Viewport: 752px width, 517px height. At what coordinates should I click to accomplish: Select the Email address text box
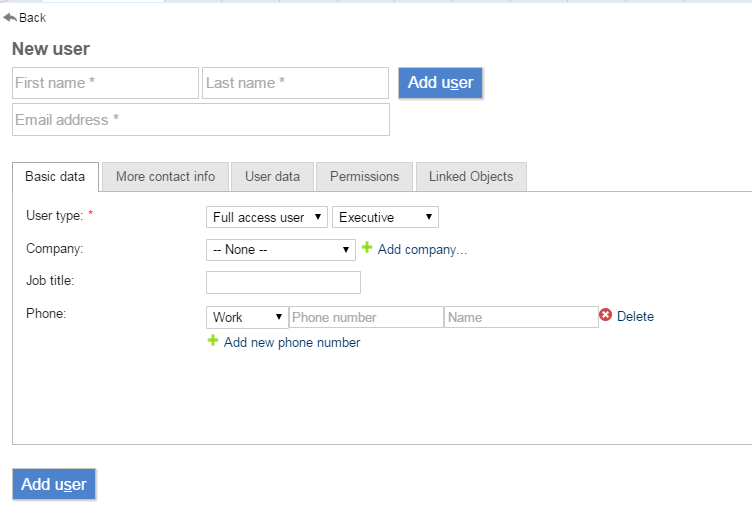pyautogui.click(x=201, y=120)
